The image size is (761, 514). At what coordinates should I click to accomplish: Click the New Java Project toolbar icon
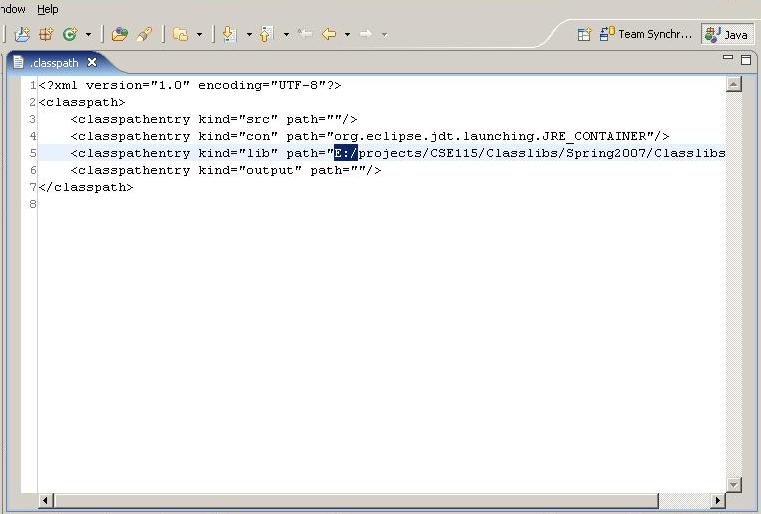pyautogui.click(x=21, y=34)
